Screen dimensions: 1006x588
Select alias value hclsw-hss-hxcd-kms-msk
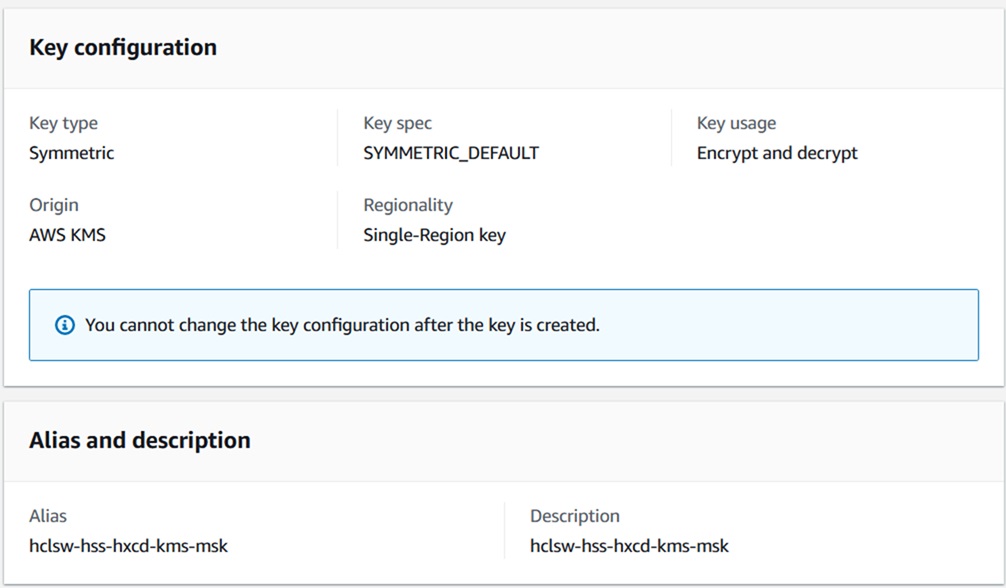tap(128, 546)
